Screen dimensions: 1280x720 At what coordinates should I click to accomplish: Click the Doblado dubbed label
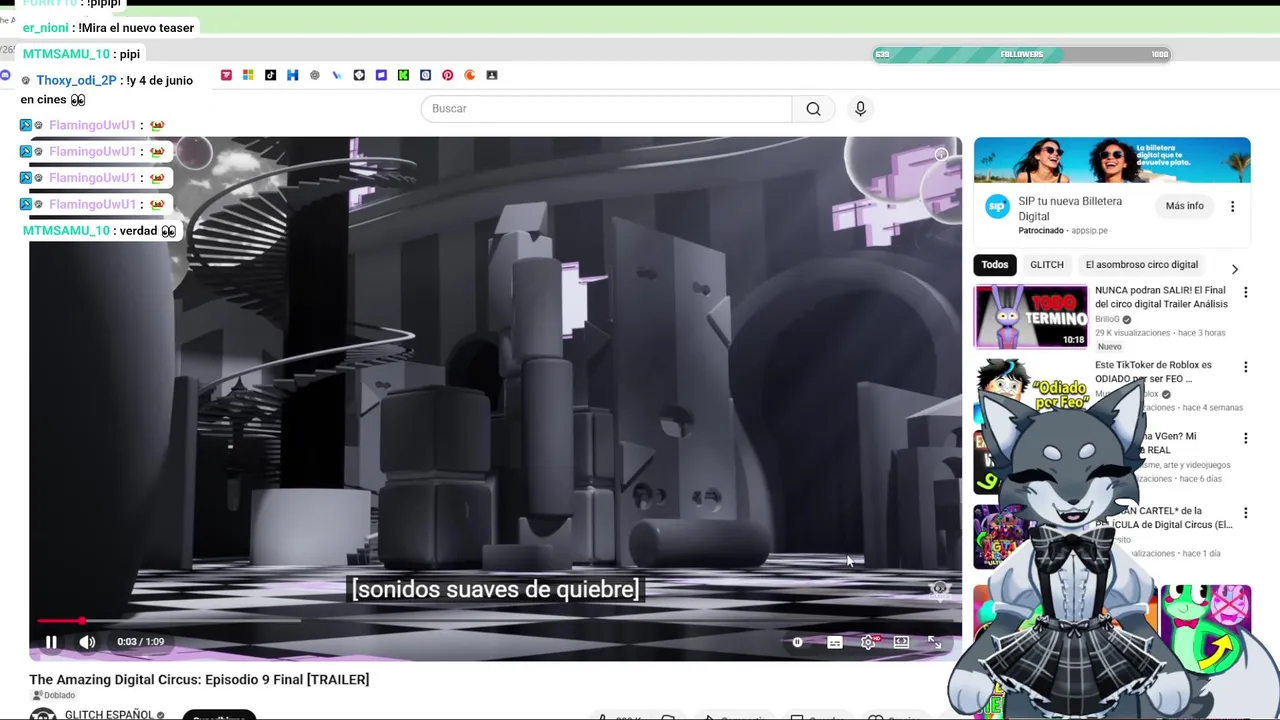(53, 695)
